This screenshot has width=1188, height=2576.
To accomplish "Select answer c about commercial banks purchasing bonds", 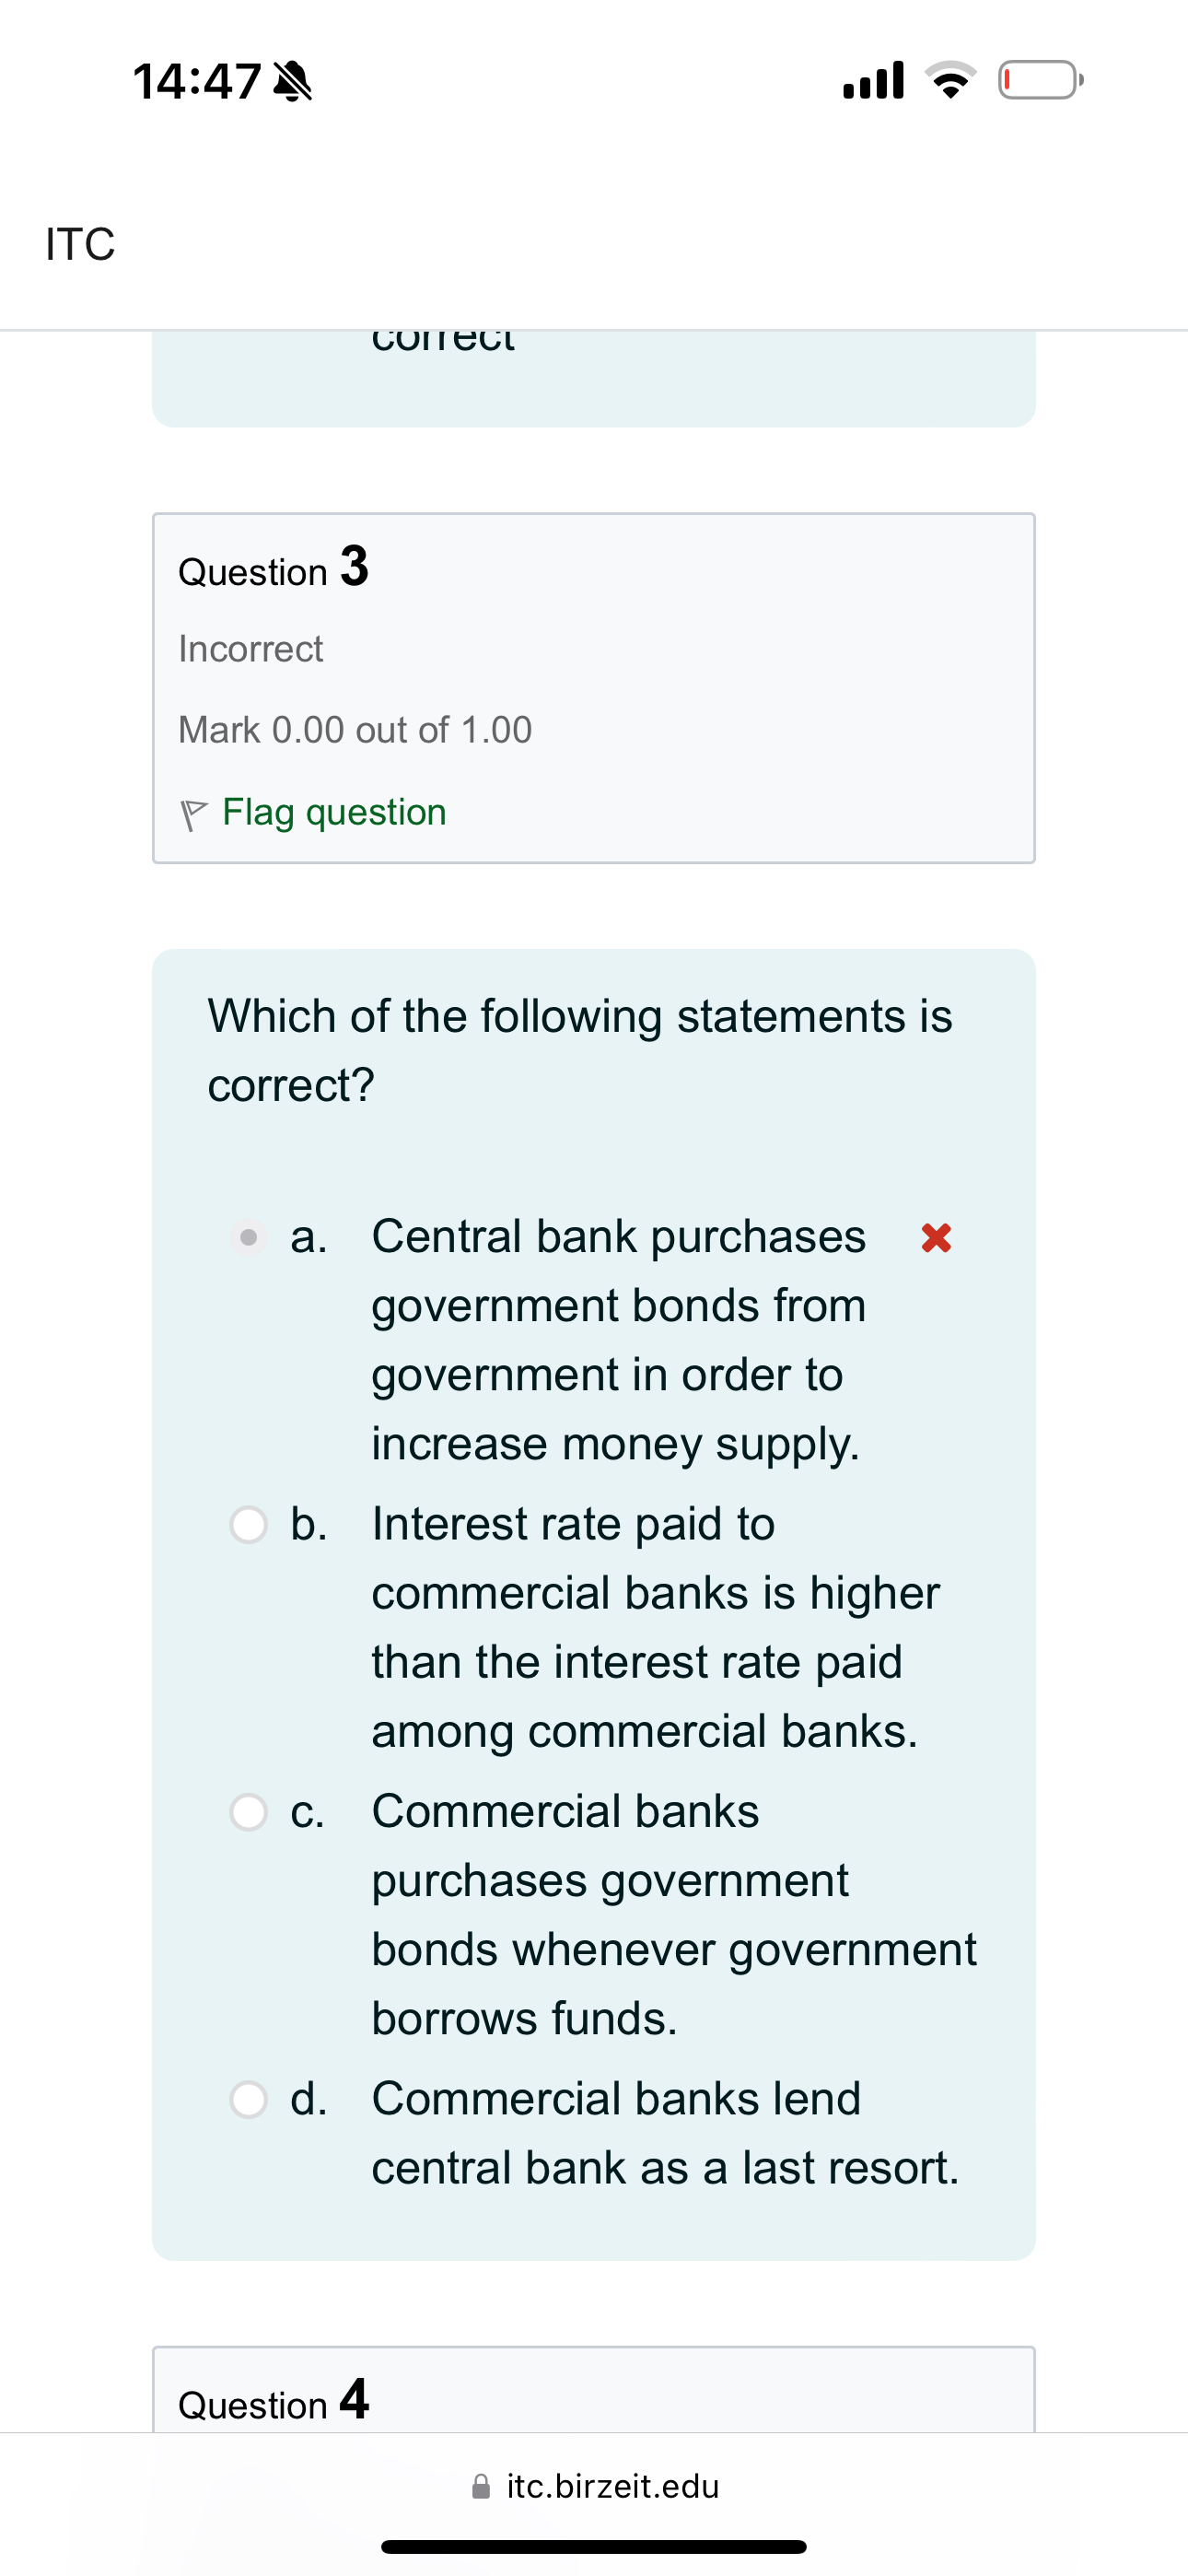I will (247, 1812).
